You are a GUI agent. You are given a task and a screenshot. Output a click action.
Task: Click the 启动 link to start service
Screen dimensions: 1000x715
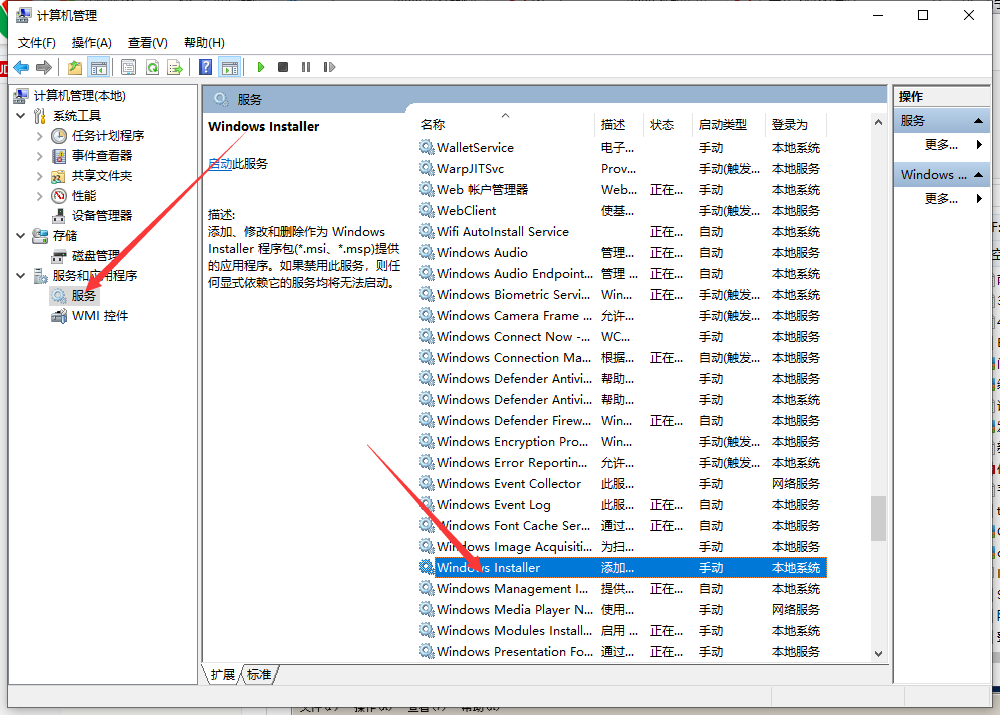220,164
